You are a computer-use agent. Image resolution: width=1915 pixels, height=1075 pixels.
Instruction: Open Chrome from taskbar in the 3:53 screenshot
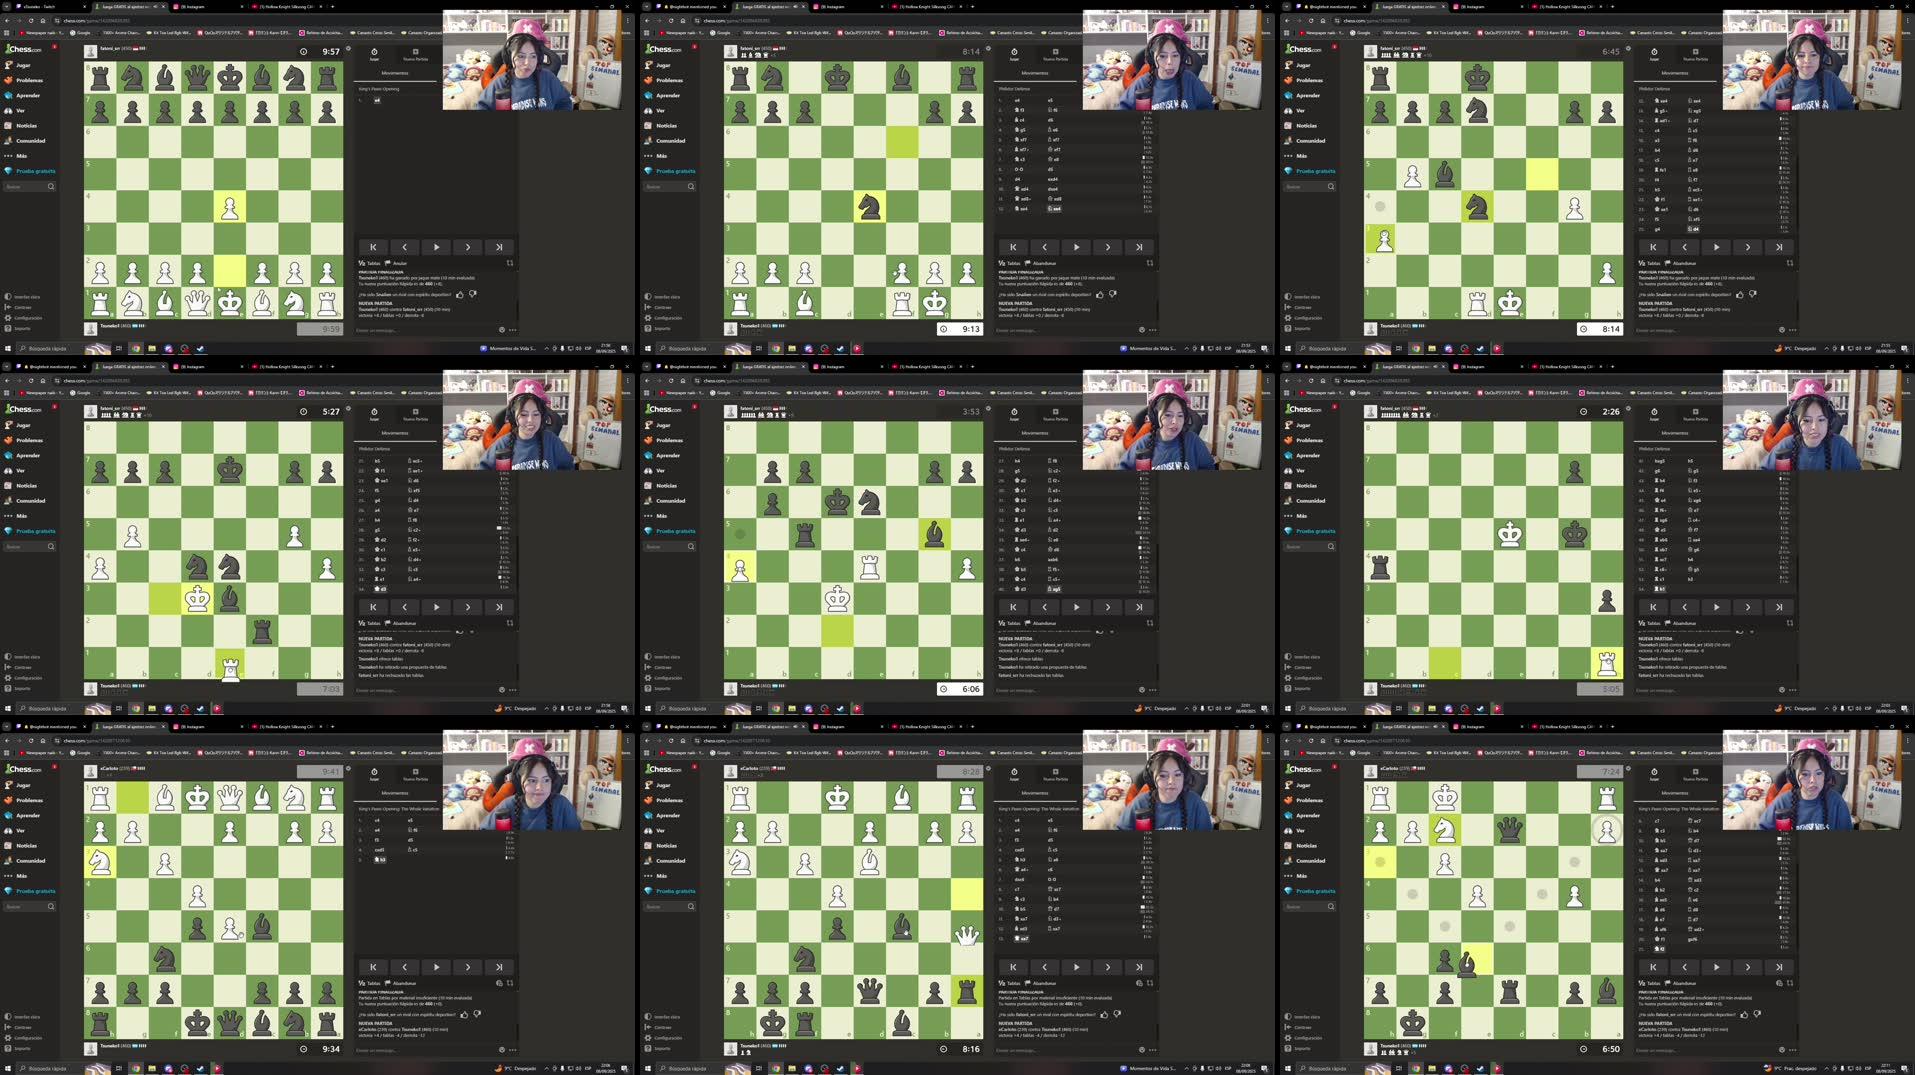[775, 708]
